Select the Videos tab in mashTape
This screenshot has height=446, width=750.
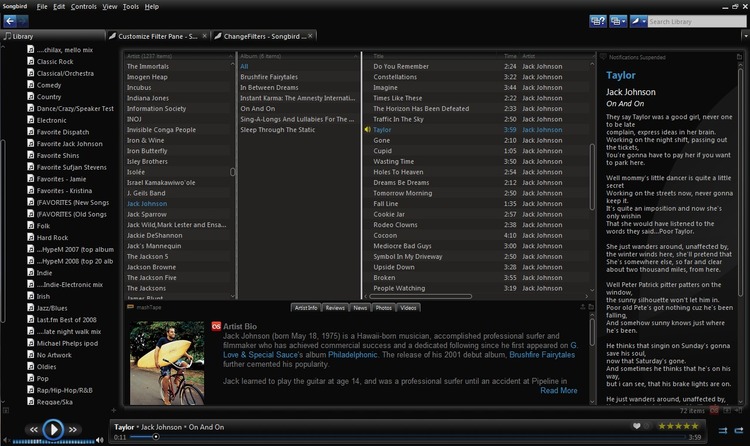(408, 308)
